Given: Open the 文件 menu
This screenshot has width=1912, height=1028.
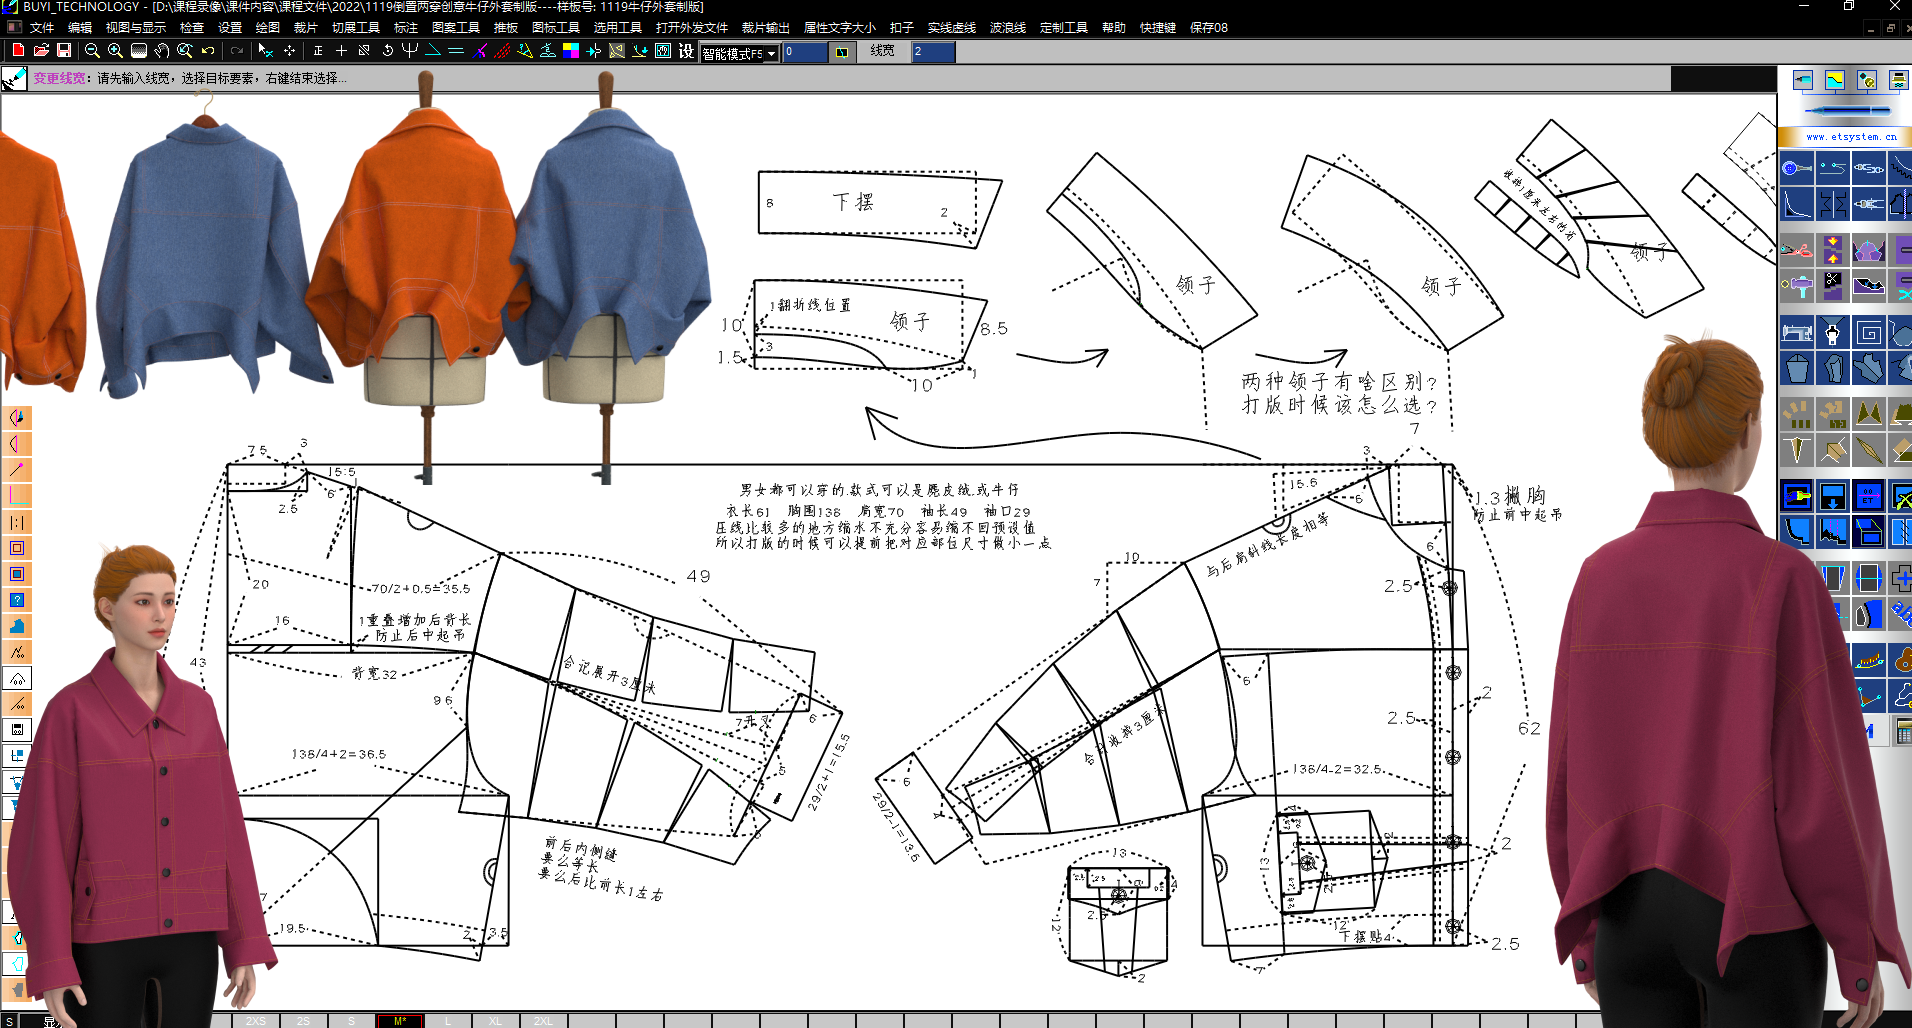Looking at the screenshot, I should (42, 28).
